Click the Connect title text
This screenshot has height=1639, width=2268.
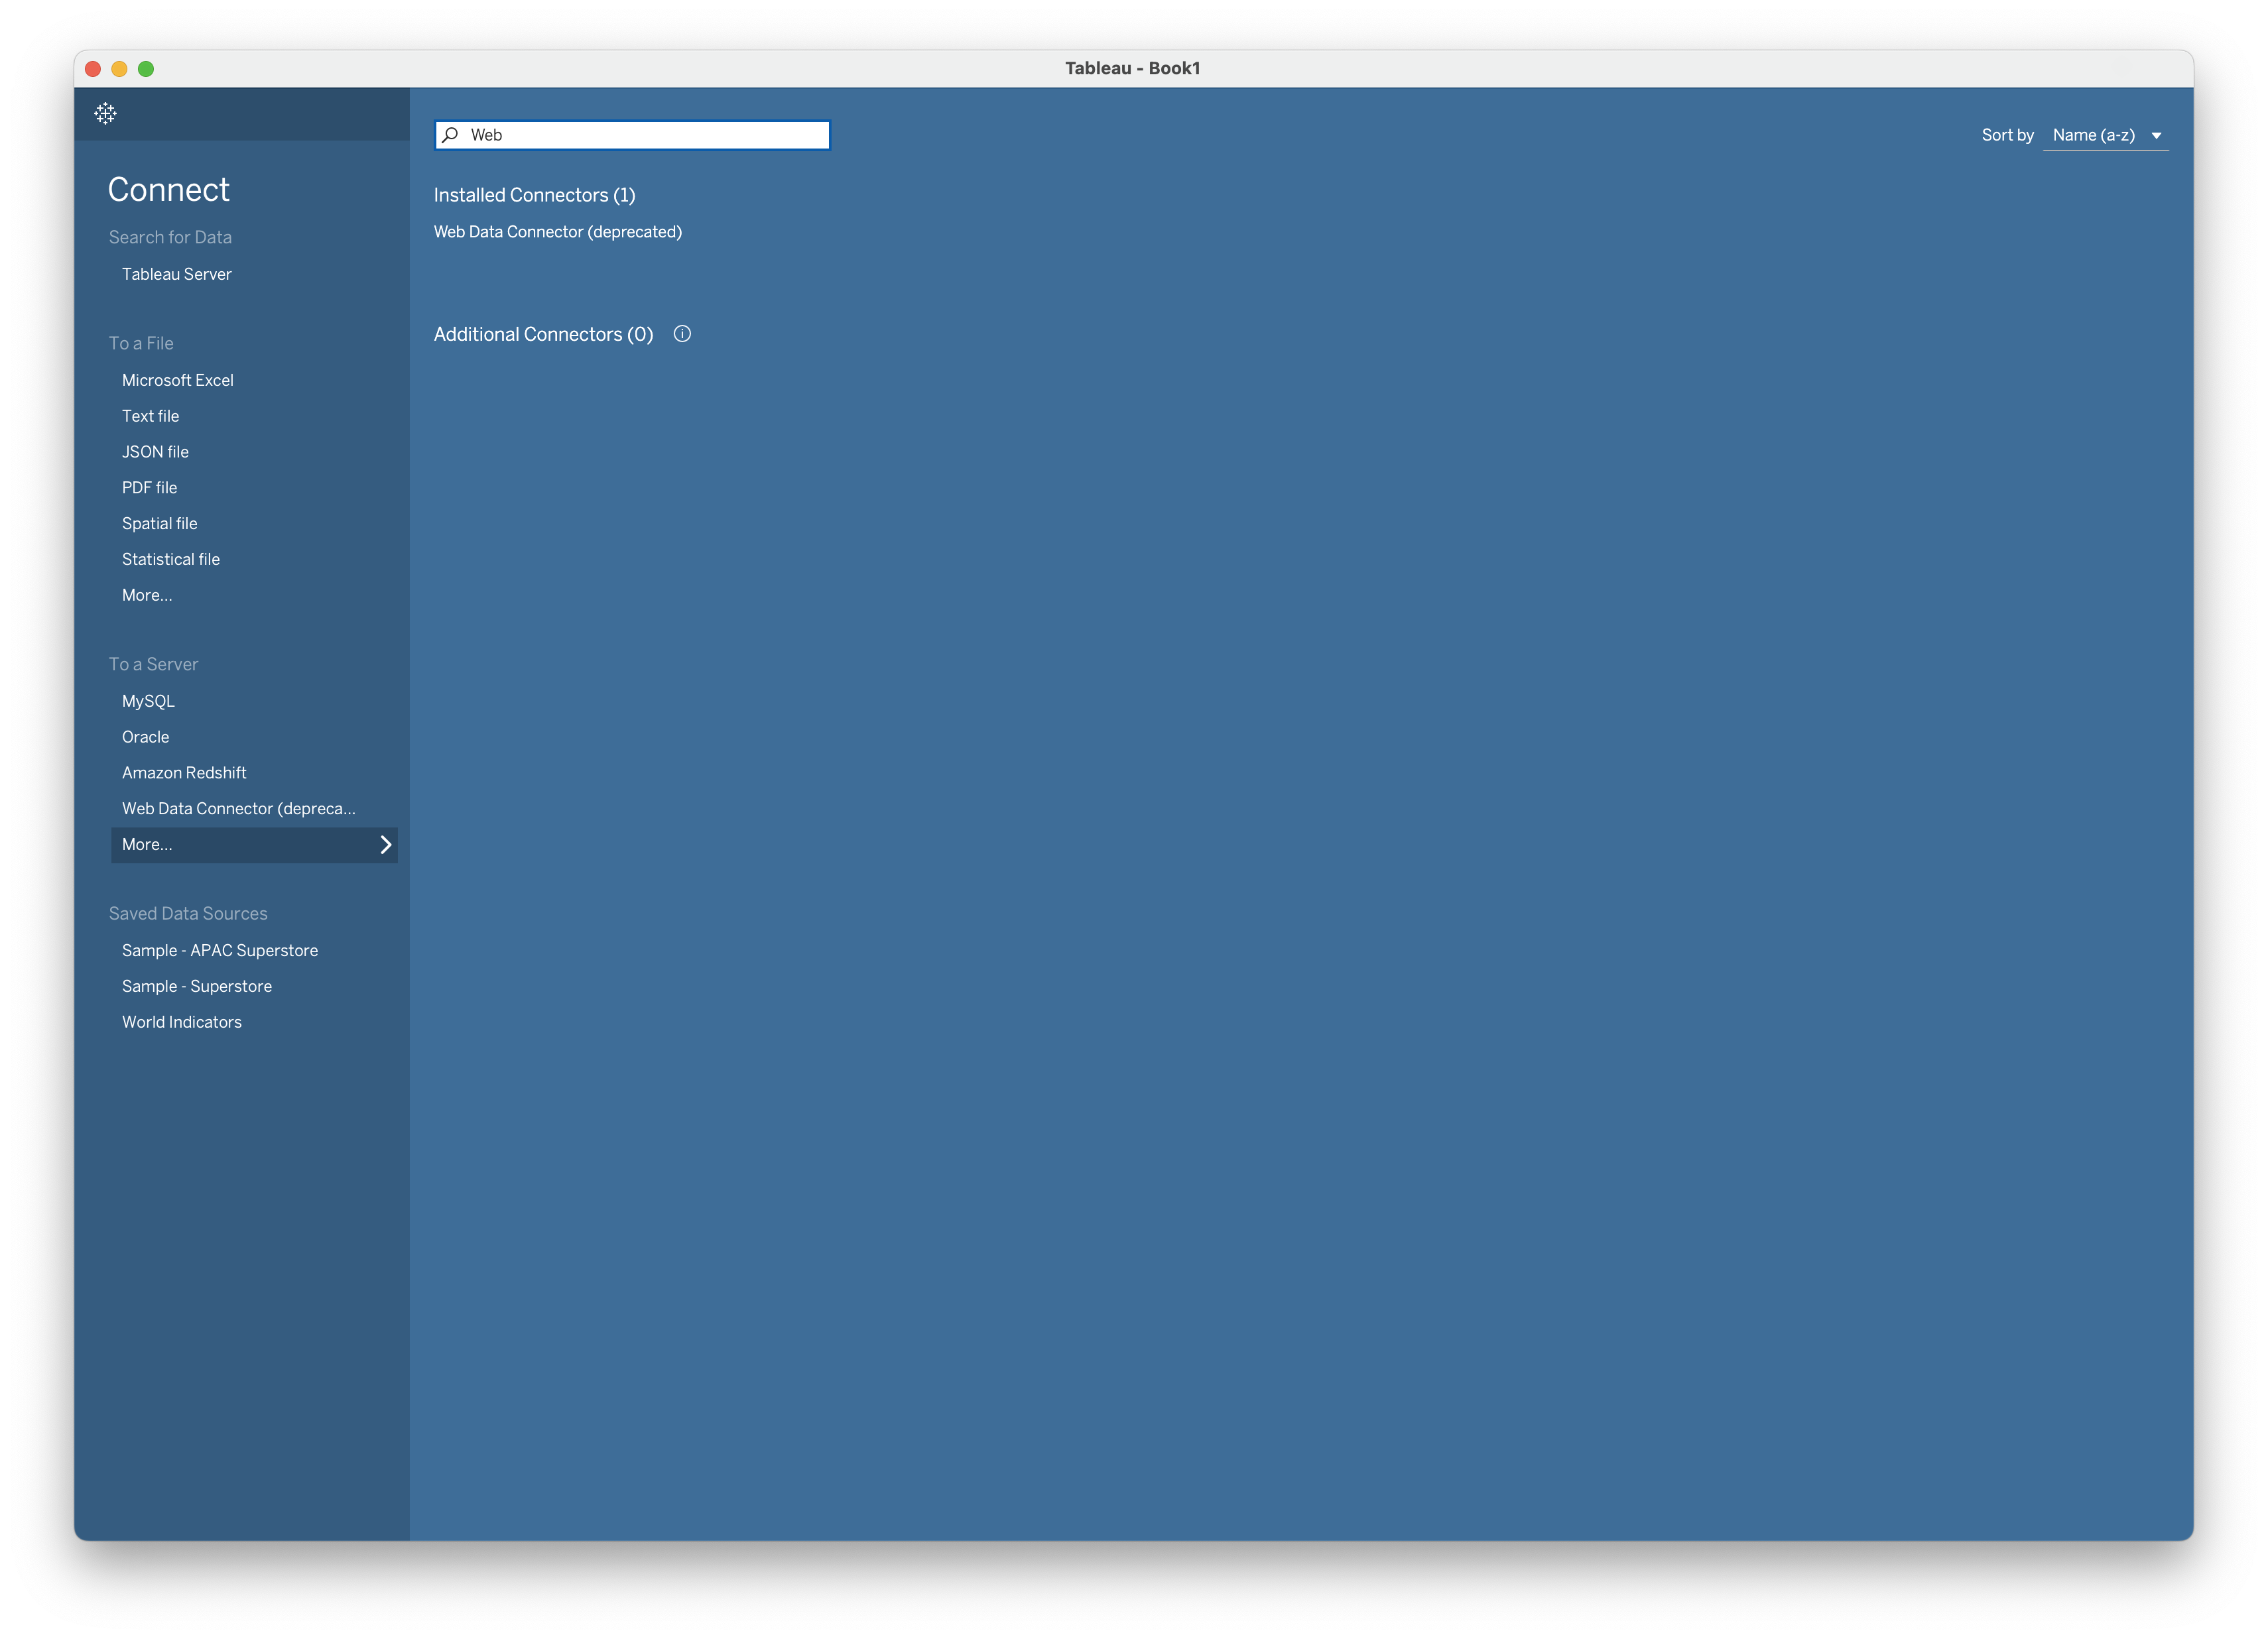[168, 190]
